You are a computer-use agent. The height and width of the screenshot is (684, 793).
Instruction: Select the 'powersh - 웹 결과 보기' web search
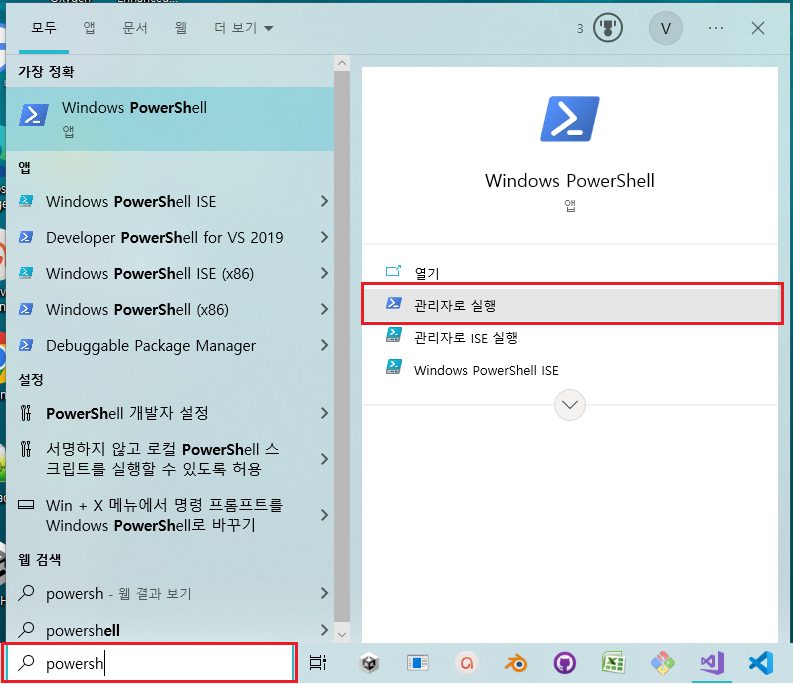click(170, 593)
